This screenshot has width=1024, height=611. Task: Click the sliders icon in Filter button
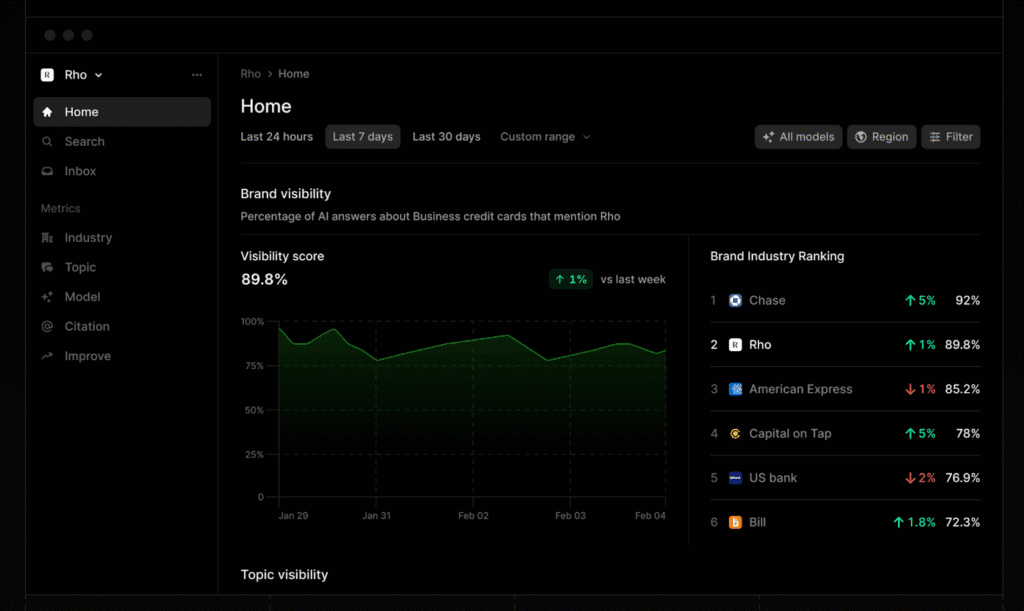tap(935, 137)
